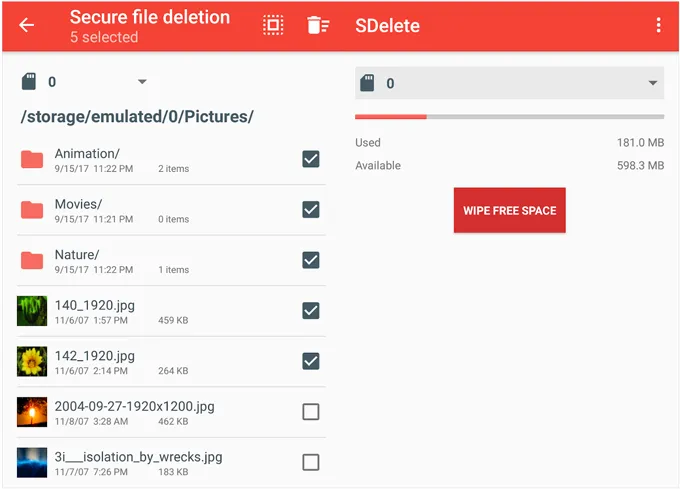Click the Animation folder icon
This screenshot has width=680, height=489.
(x=32, y=159)
